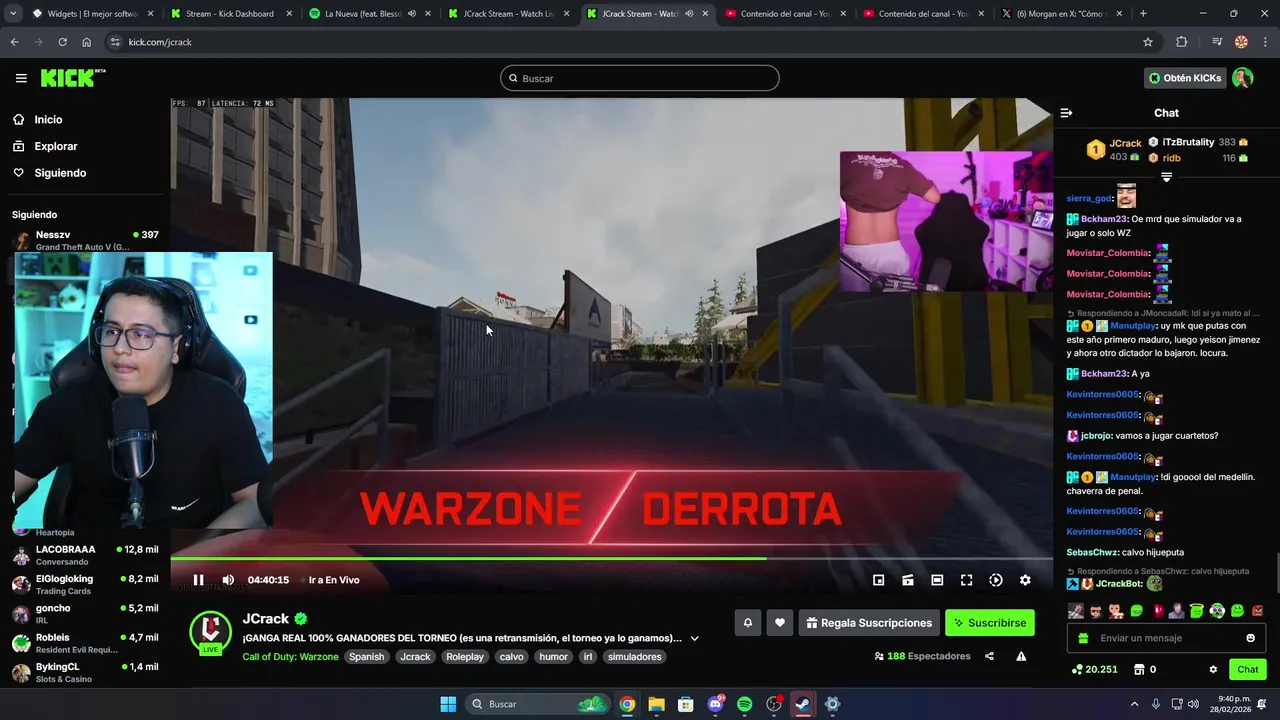Screen dimensions: 1280x720
Task: Switch to Morgan en X tab
Action: point(1061,14)
